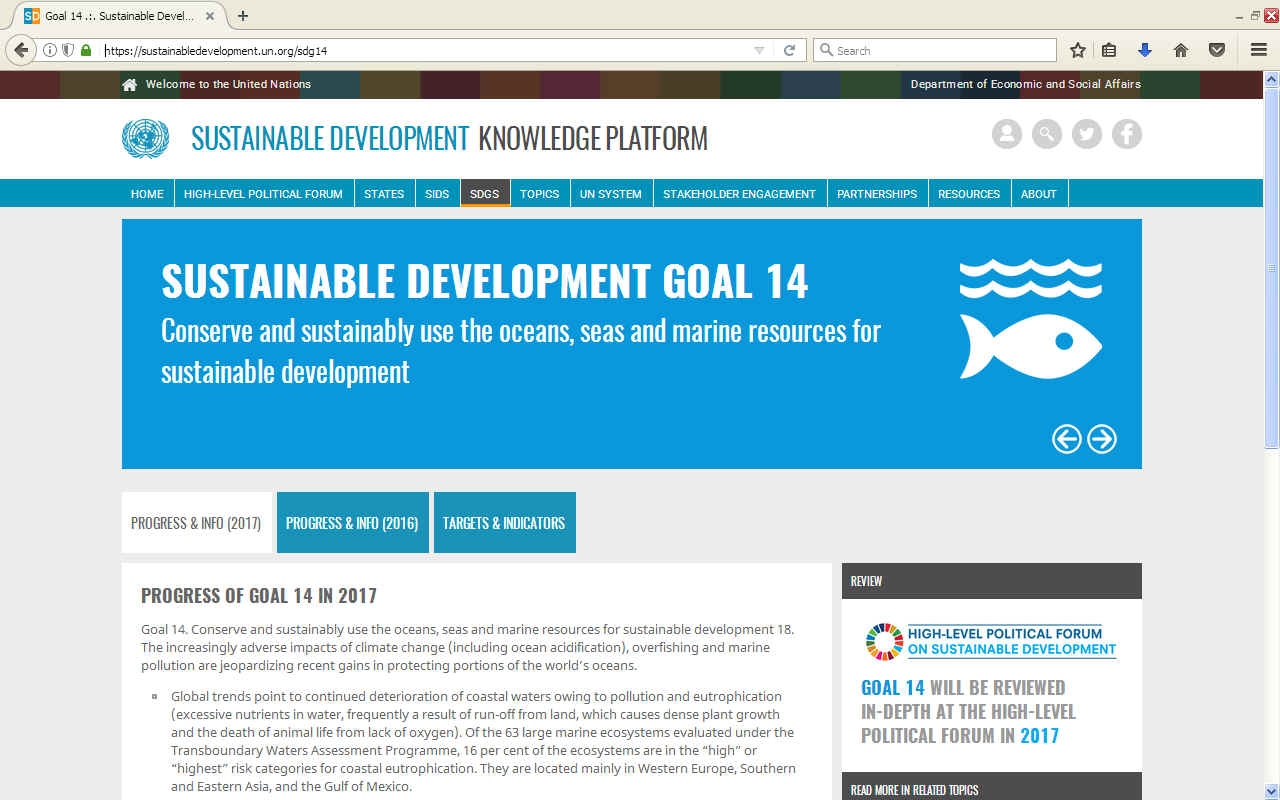The height and width of the screenshot is (800, 1280).
Task: Open the HOME menu item
Action: click(147, 194)
